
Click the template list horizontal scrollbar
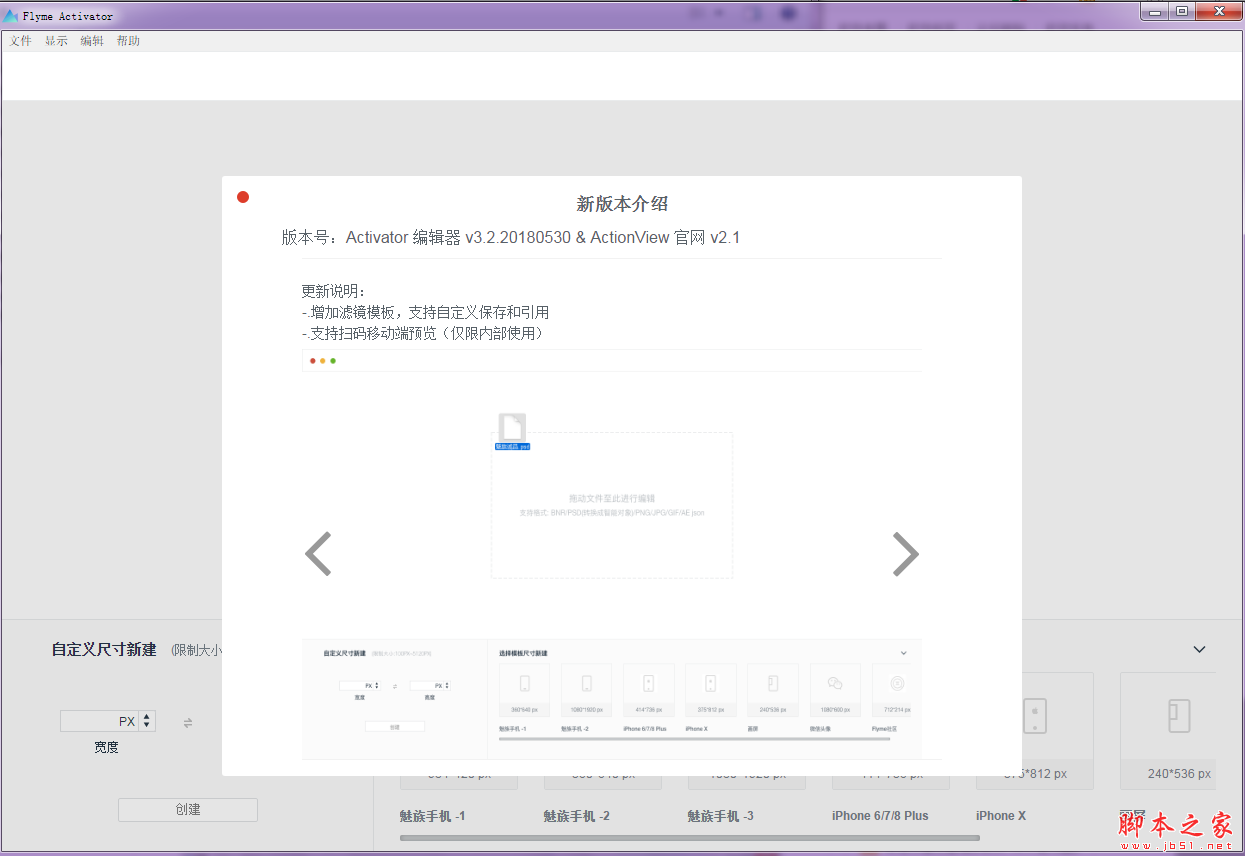(690, 838)
